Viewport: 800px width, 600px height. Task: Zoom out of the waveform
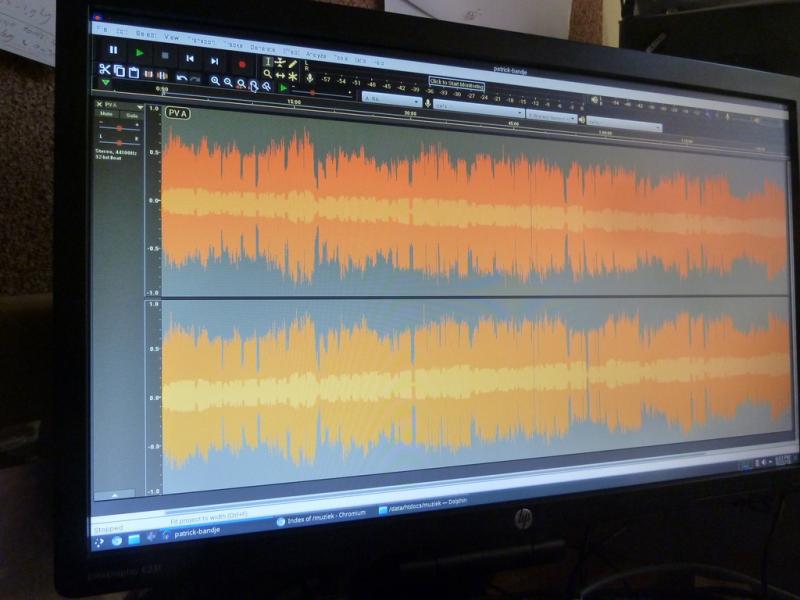click(228, 82)
